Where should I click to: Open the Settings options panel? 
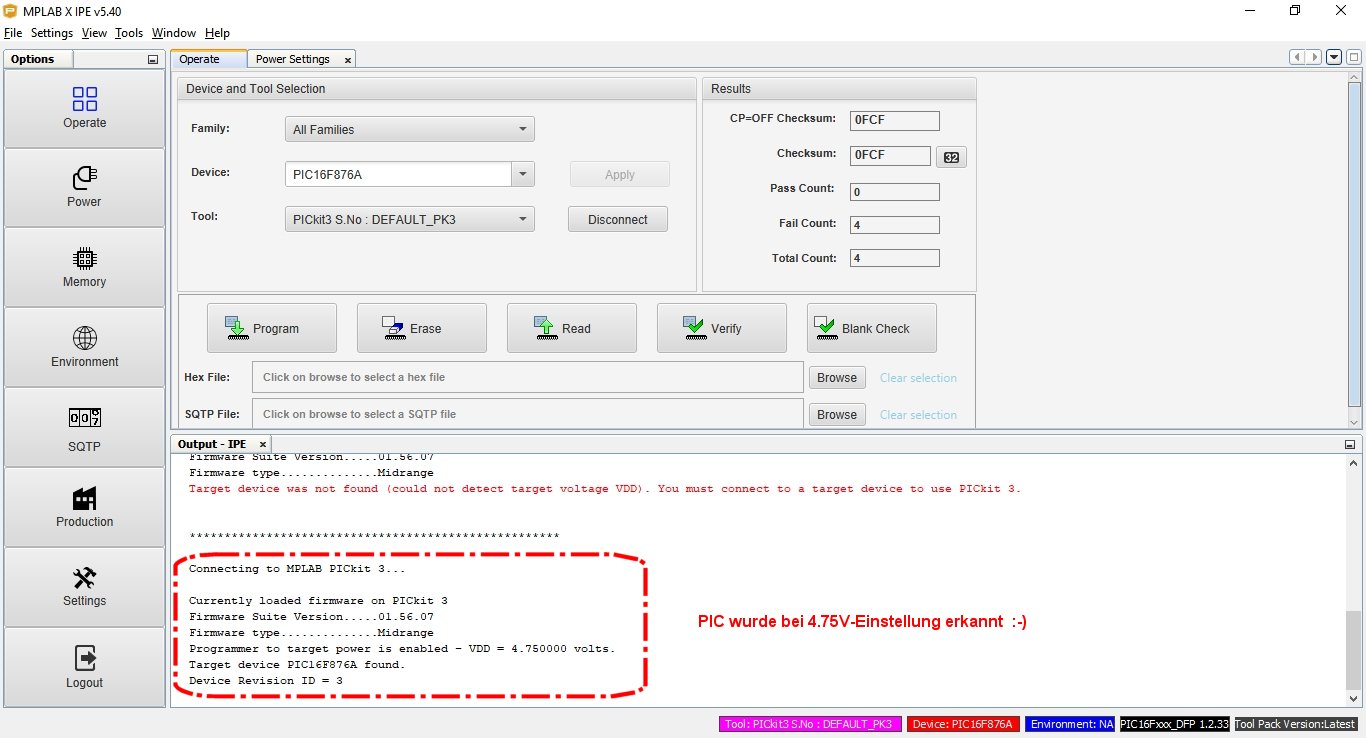click(84, 587)
